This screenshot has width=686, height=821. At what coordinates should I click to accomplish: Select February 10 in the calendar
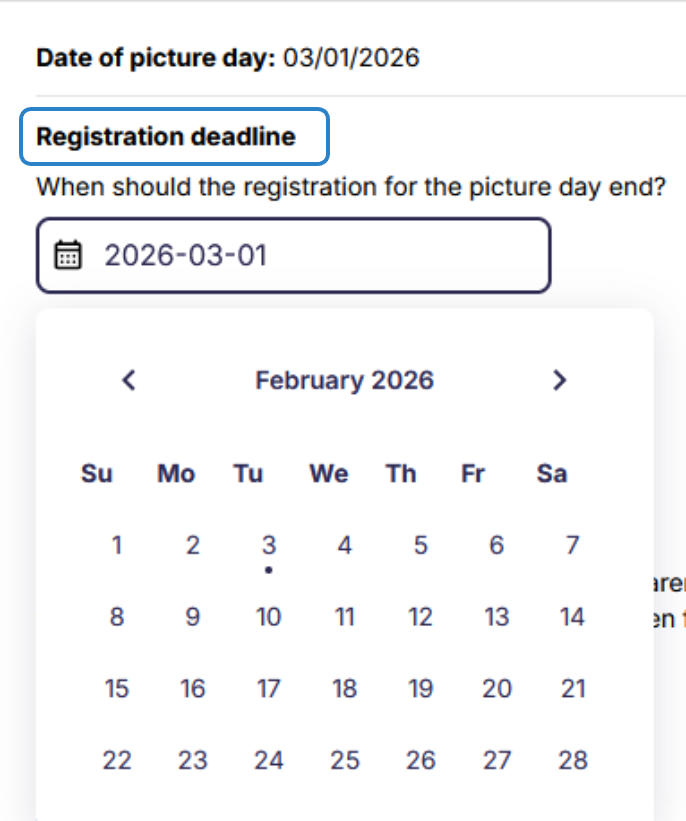[268, 617]
